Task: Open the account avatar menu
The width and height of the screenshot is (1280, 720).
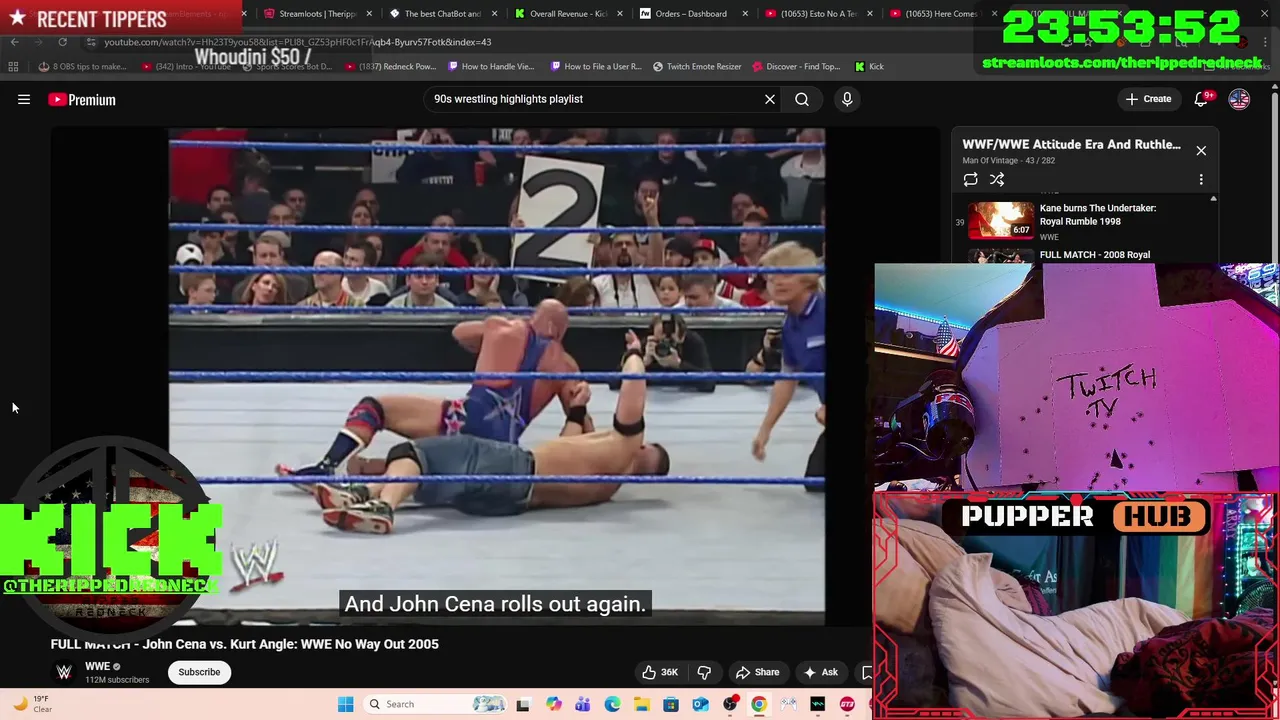Action: pyautogui.click(x=1239, y=99)
